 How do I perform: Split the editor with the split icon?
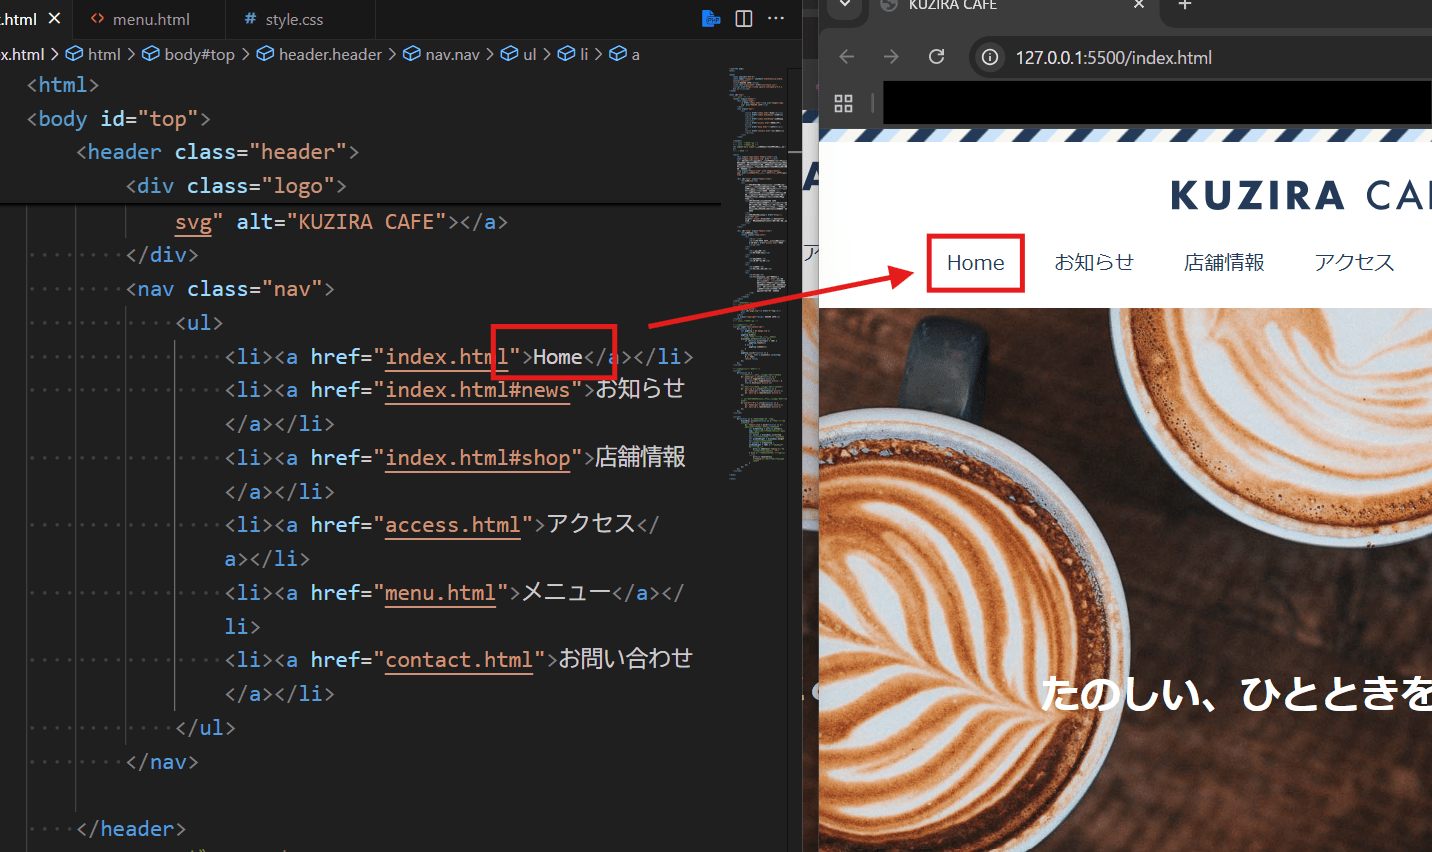coord(744,19)
